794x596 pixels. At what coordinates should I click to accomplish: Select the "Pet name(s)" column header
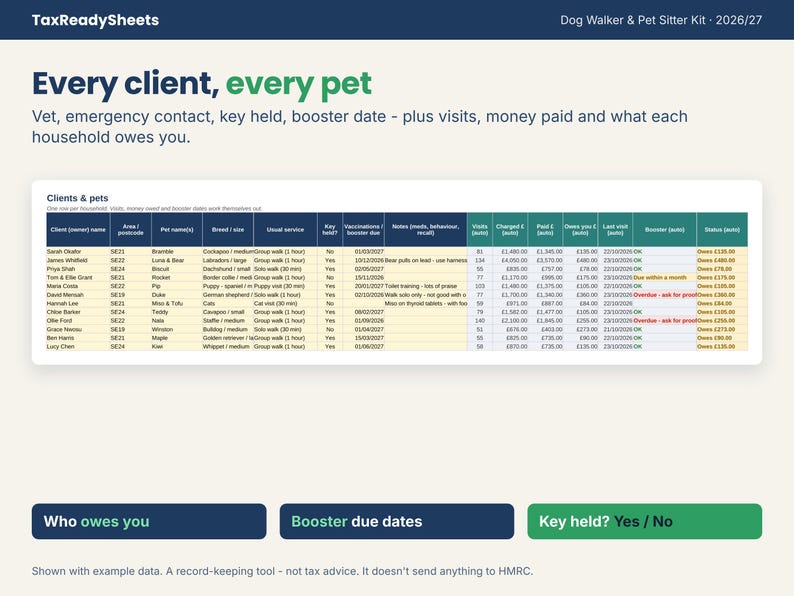point(177,229)
